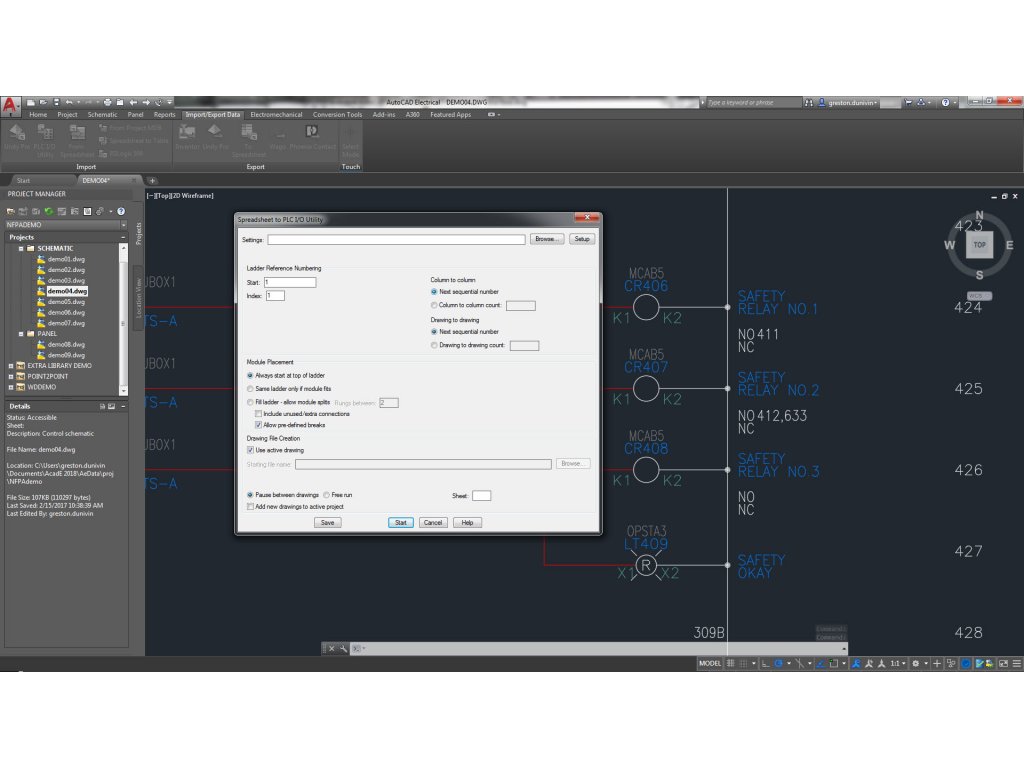Image resolution: width=1024 pixels, height=768 pixels.
Task: Click the annotation scale 1:1 control
Action: (897, 664)
